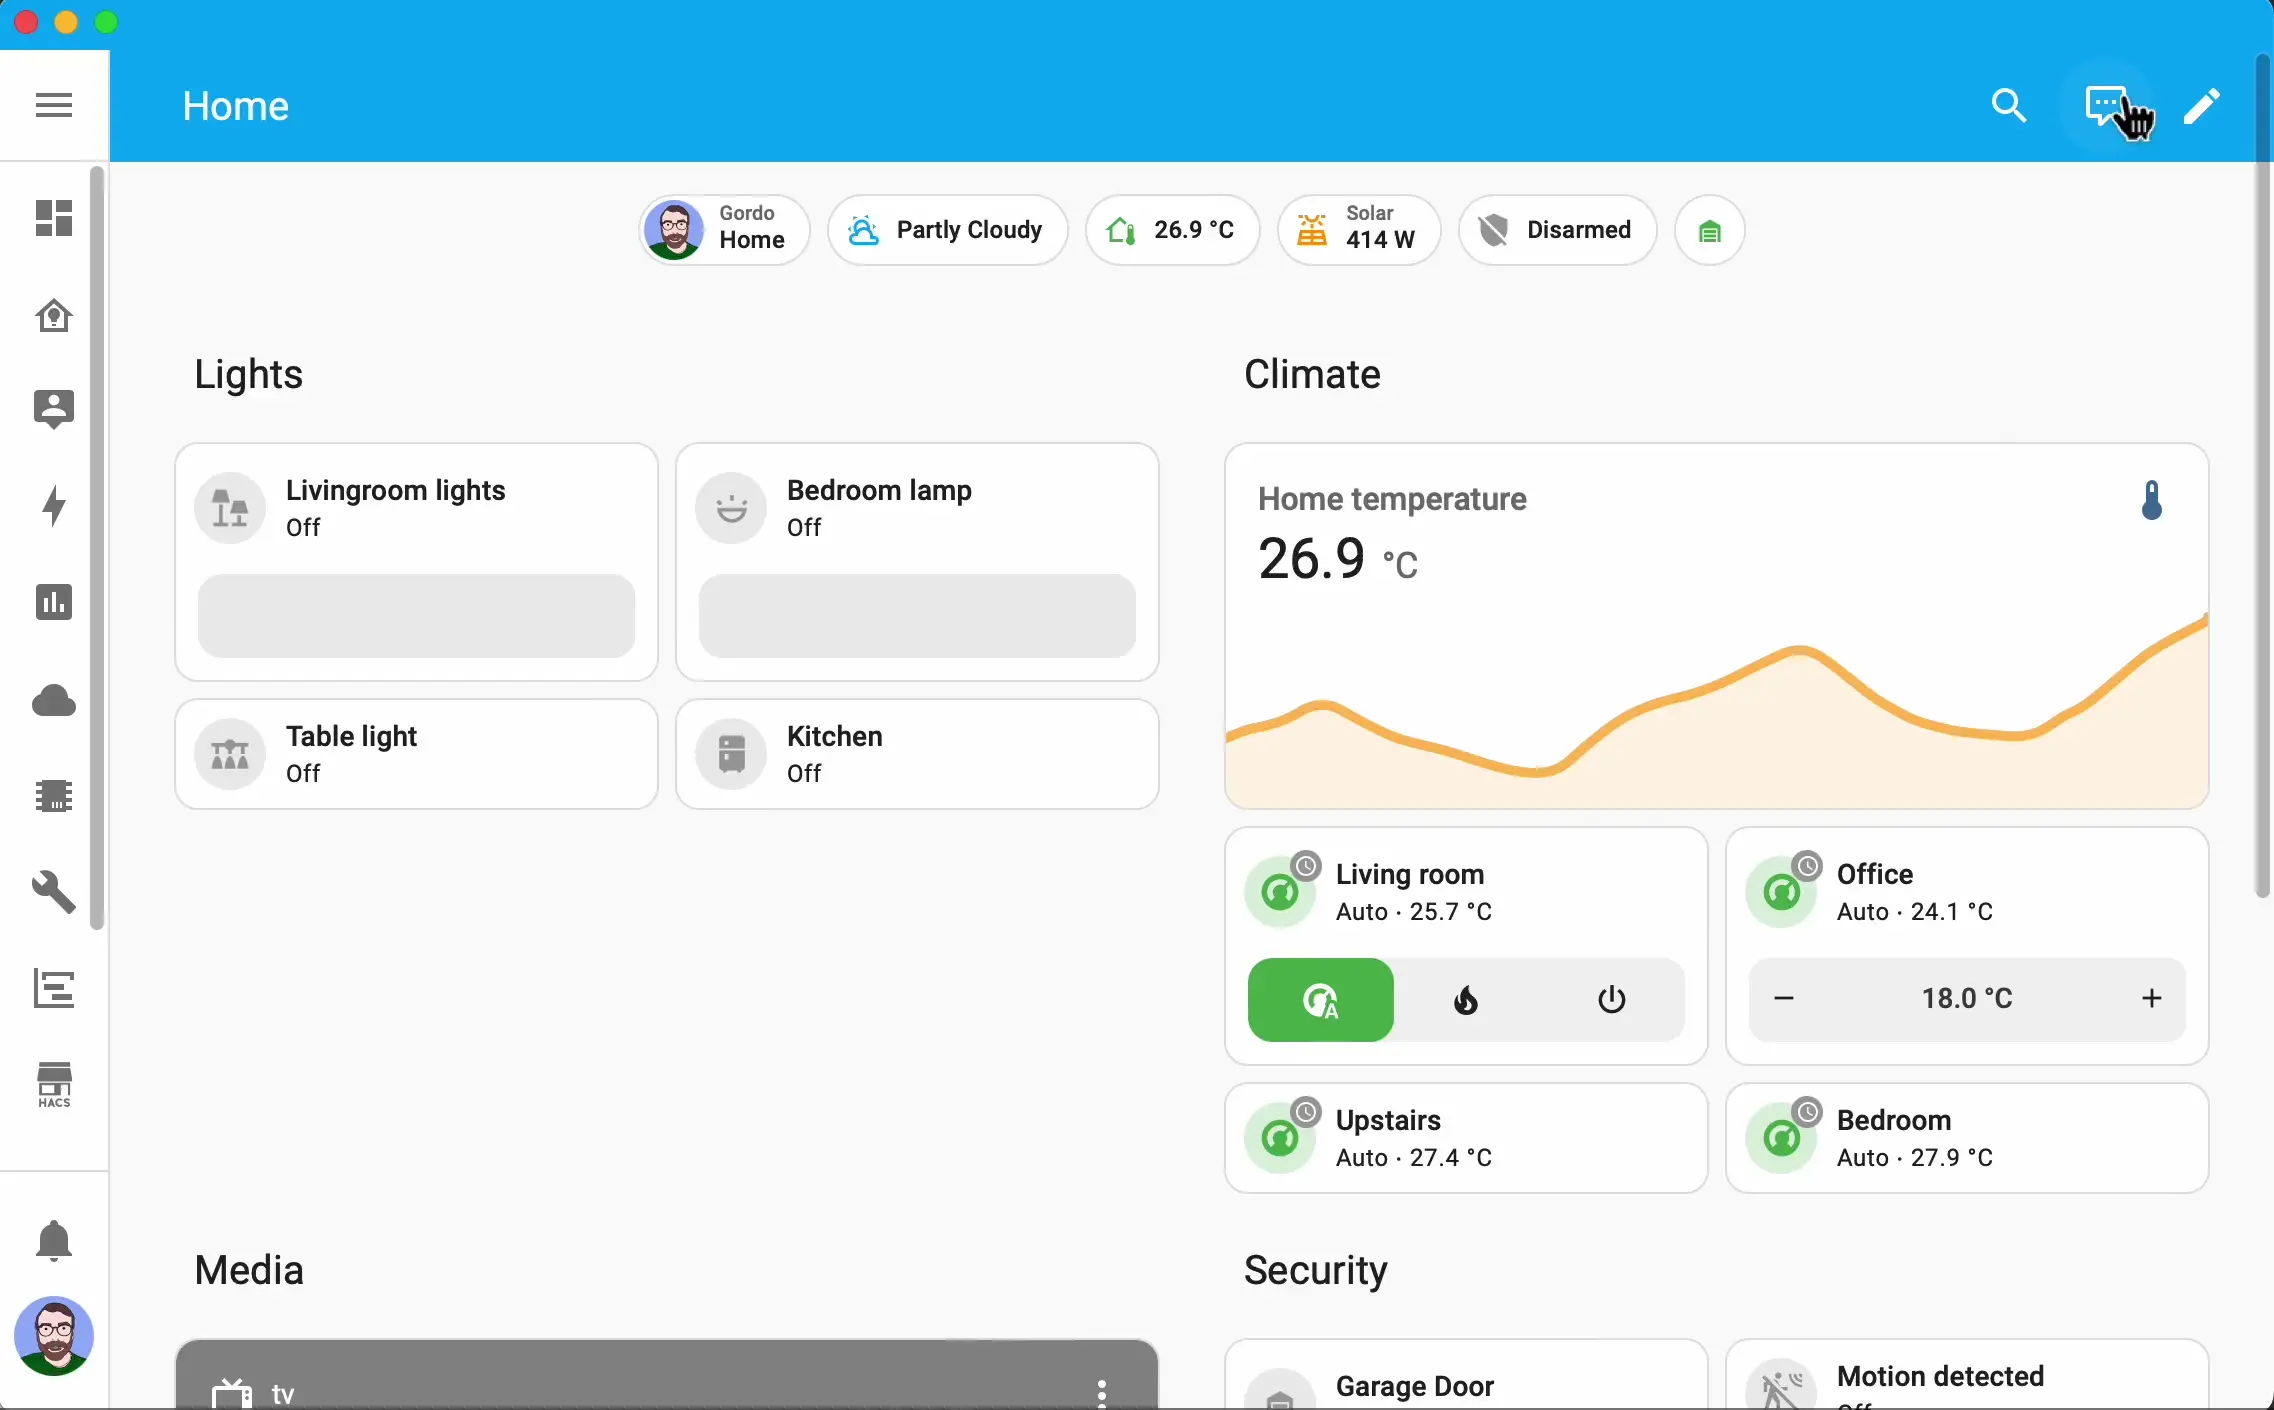This screenshot has height=1410, width=2274.
Task: Toggle the Bedroom lamp on
Action: [x=917, y=617]
